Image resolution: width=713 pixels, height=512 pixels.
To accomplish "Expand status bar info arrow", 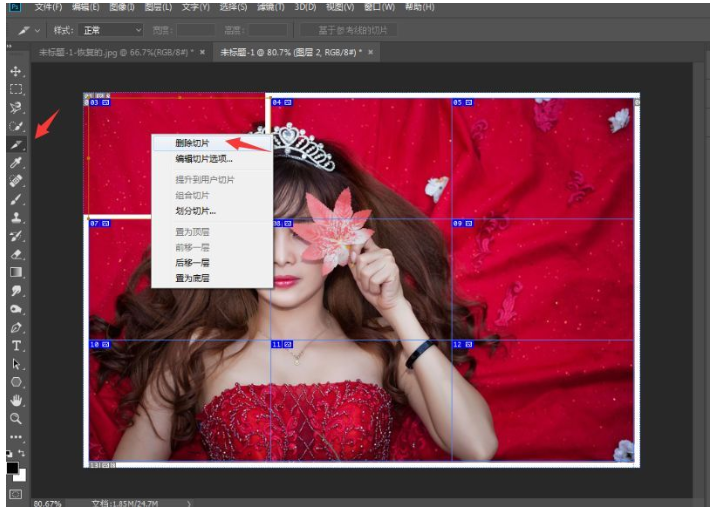I will 188,504.
